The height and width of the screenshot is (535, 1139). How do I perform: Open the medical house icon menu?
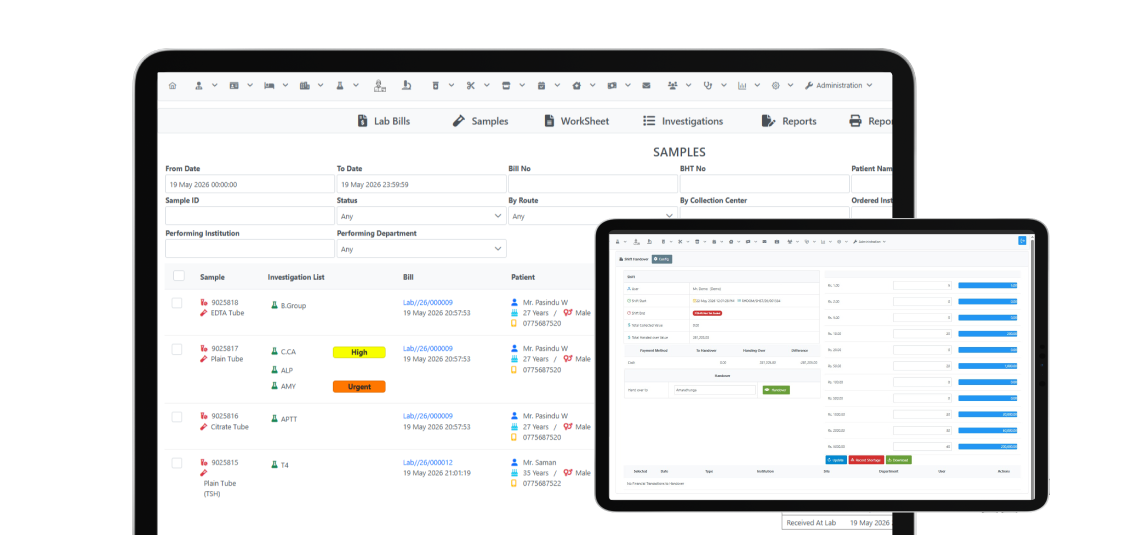pos(576,86)
